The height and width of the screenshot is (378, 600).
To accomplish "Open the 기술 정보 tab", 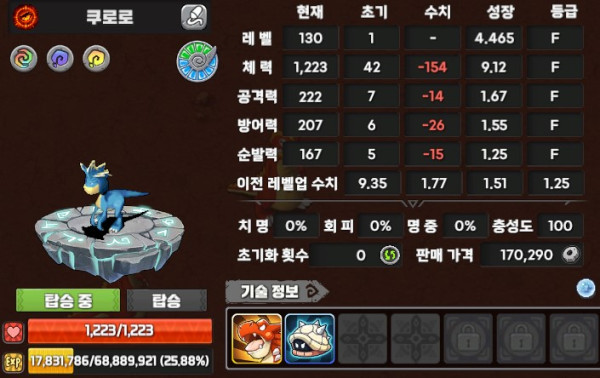I will [276, 292].
